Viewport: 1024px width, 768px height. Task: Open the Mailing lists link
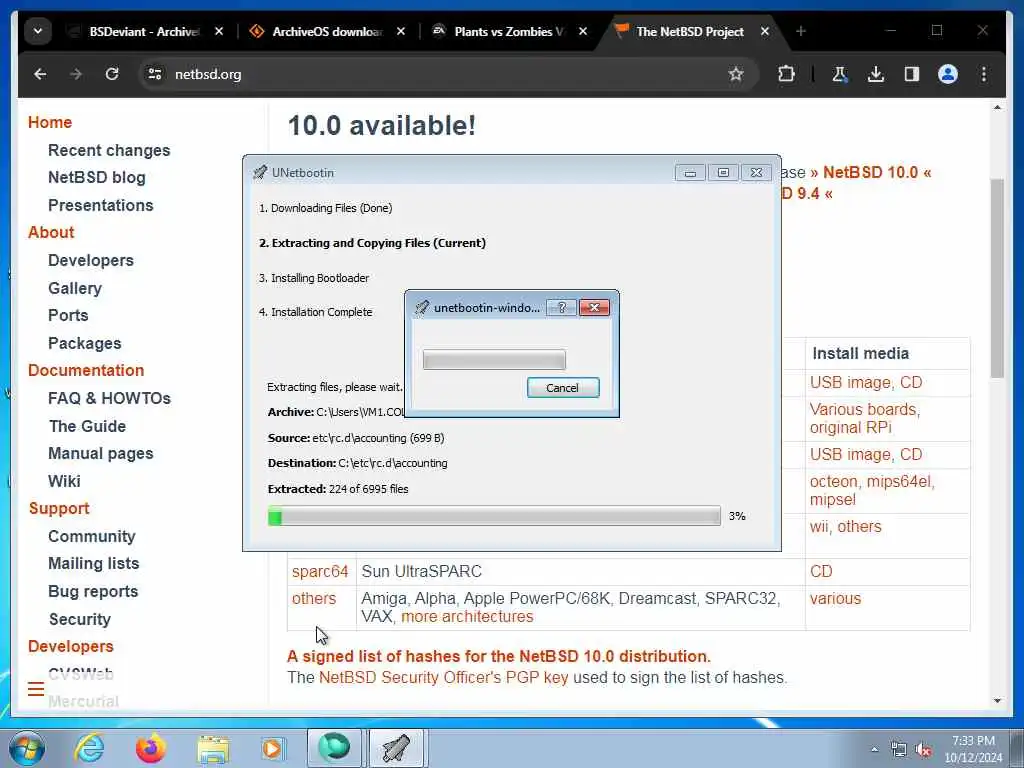point(93,564)
